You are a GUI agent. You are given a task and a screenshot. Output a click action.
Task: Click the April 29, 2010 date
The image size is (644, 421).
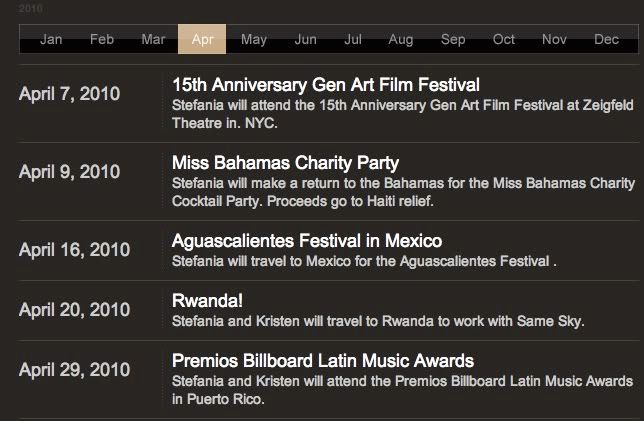coord(74,370)
